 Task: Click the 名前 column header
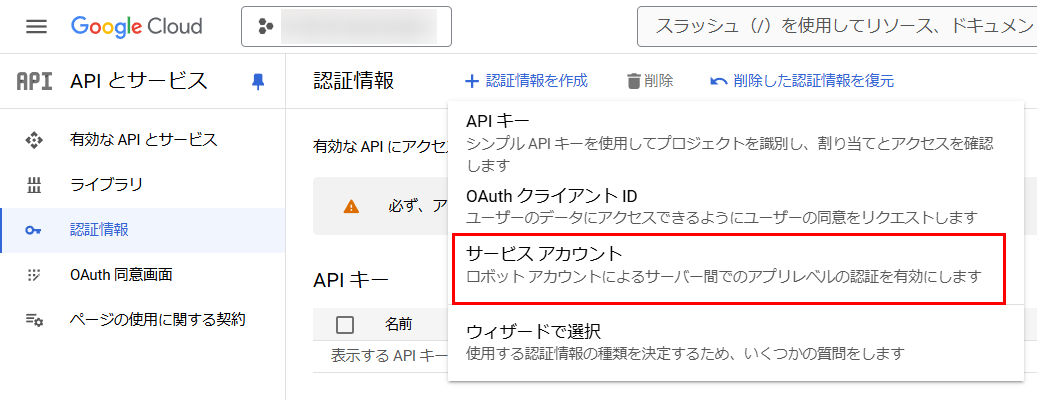[x=399, y=325]
